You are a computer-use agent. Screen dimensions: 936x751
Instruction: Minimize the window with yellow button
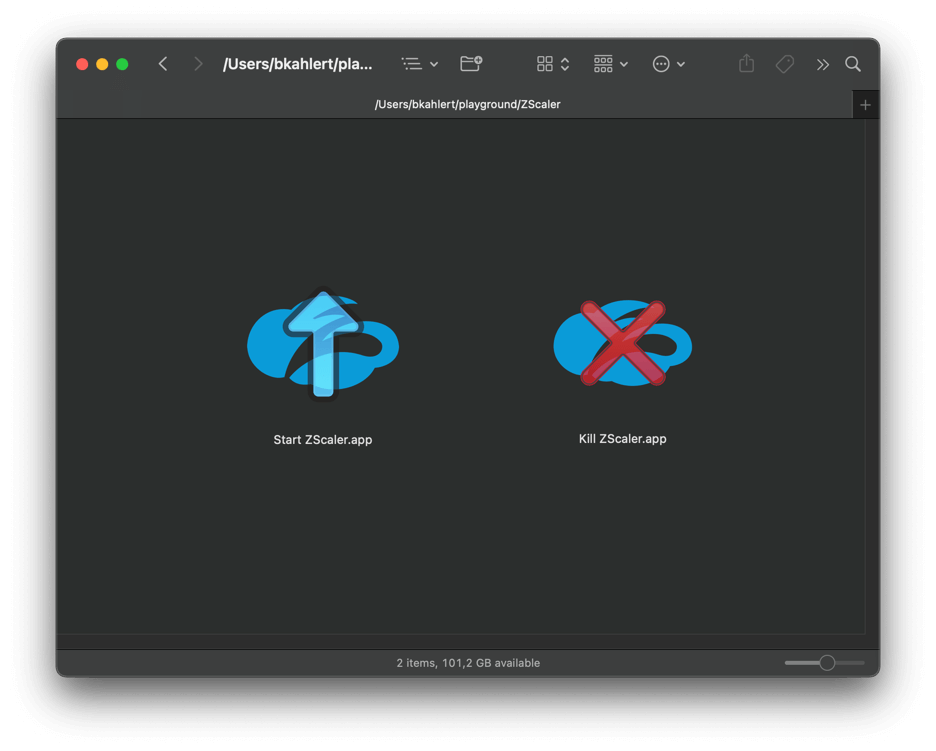[102, 64]
